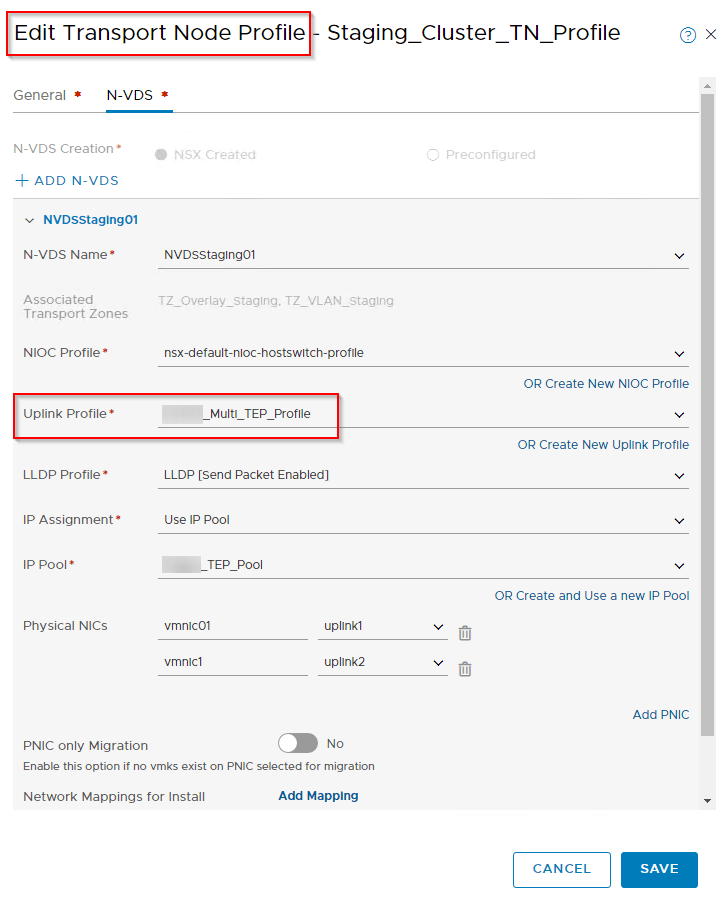Click the SAVE button
724x898 pixels.
click(659, 869)
